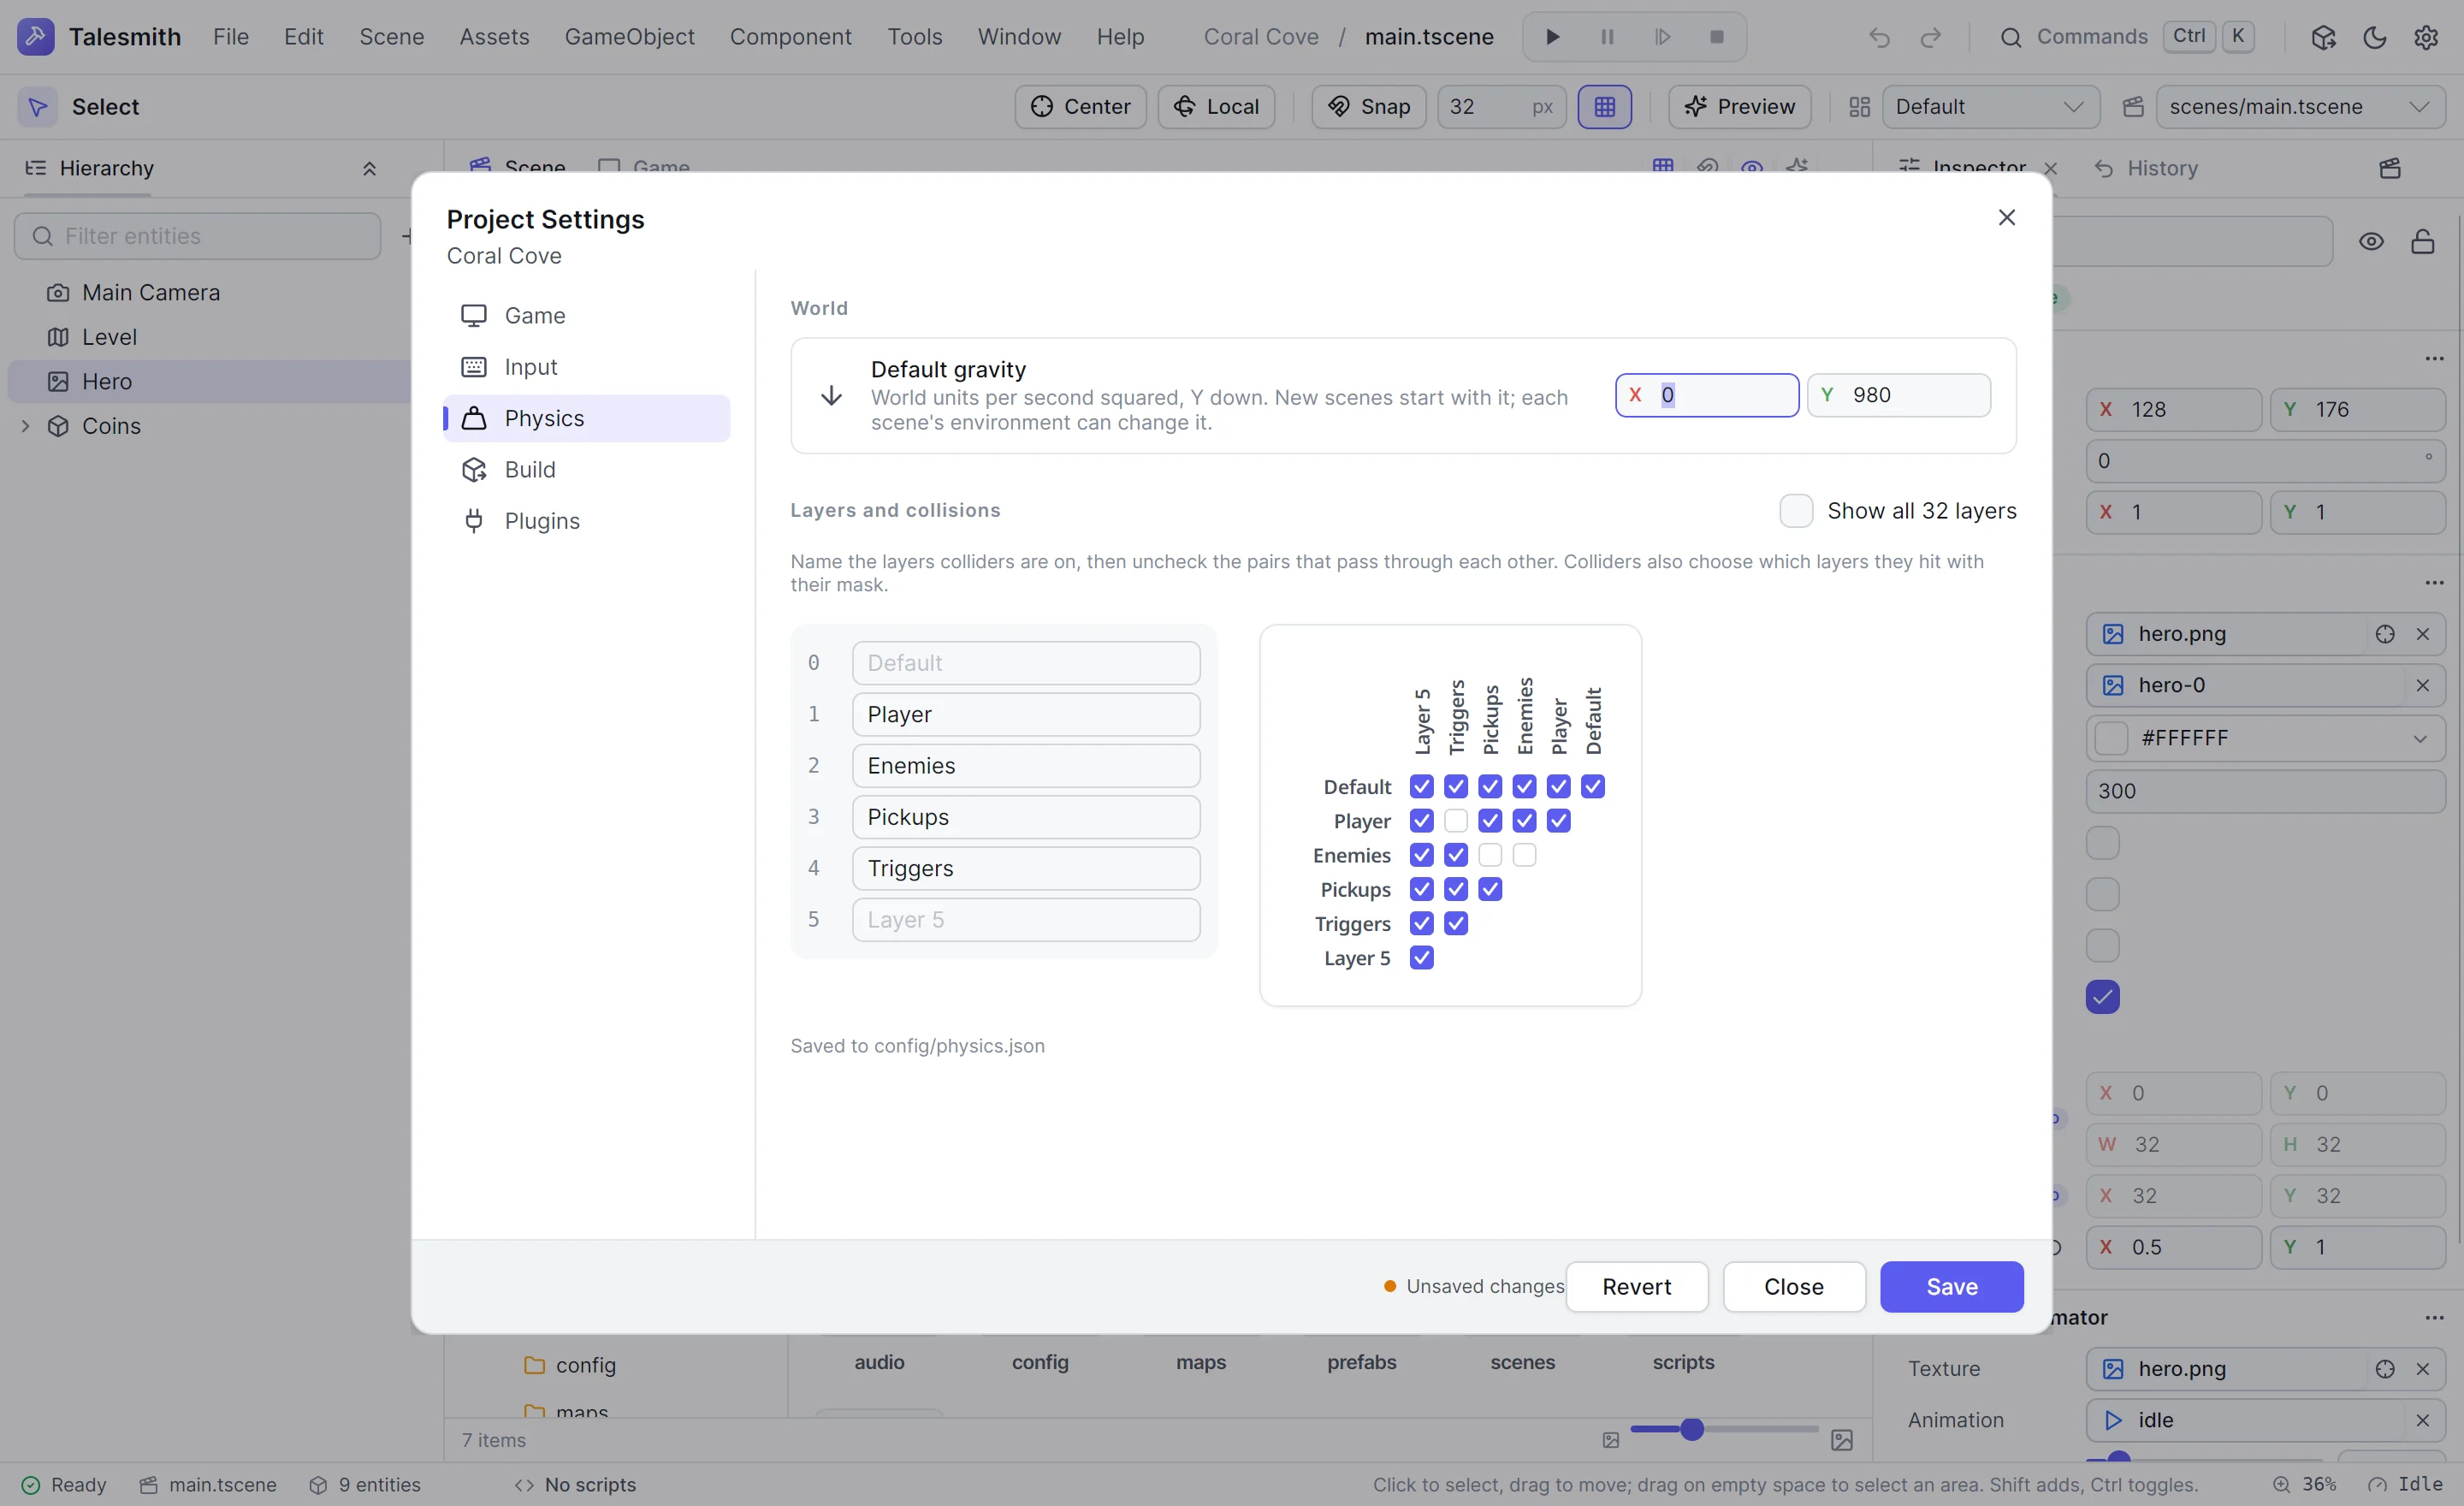This screenshot has height=1506, width=2464.
Task: Enable Show all 32 layers checkbox
Action: (1796, 510)
